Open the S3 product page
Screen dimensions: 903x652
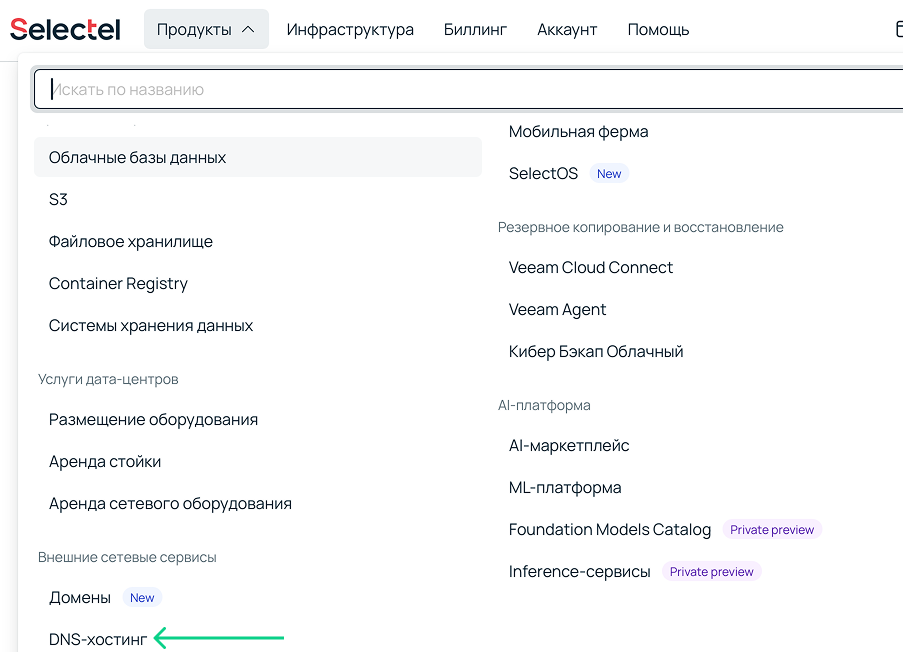[x=57, y=199]
